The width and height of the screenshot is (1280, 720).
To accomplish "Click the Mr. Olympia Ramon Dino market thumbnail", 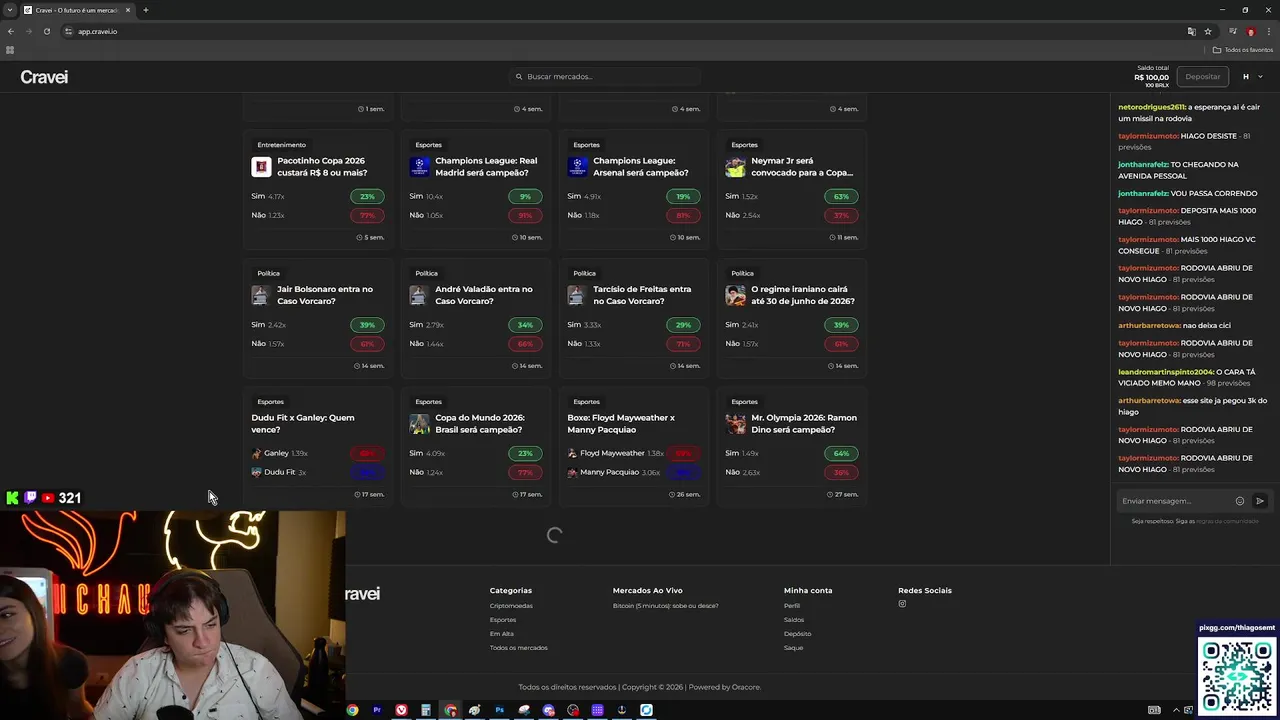I will pyautogui.click(x=735, y=424).
